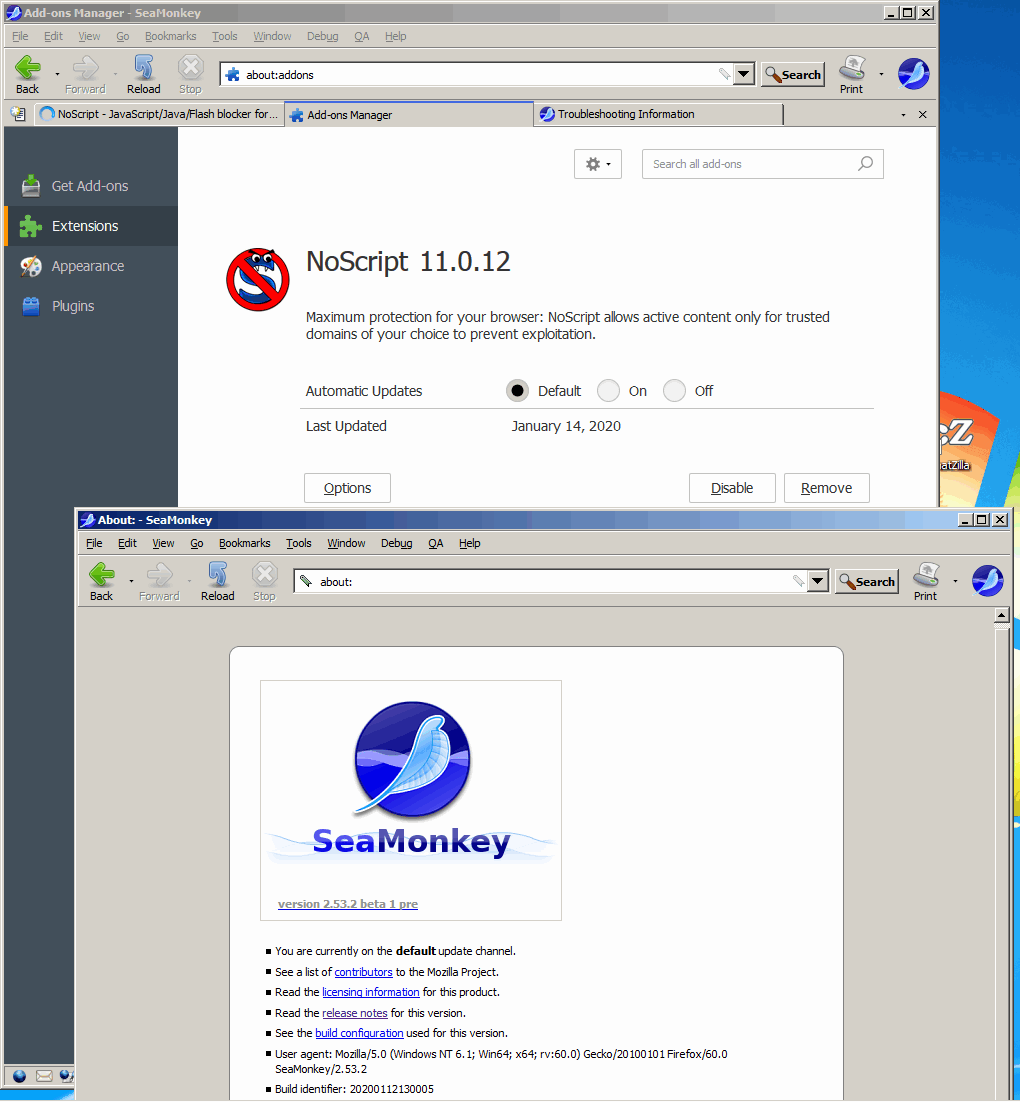Click the new tab icon left of tabs
The height and width of the screenshot is (1102, 1020).
tap(18, 114)
